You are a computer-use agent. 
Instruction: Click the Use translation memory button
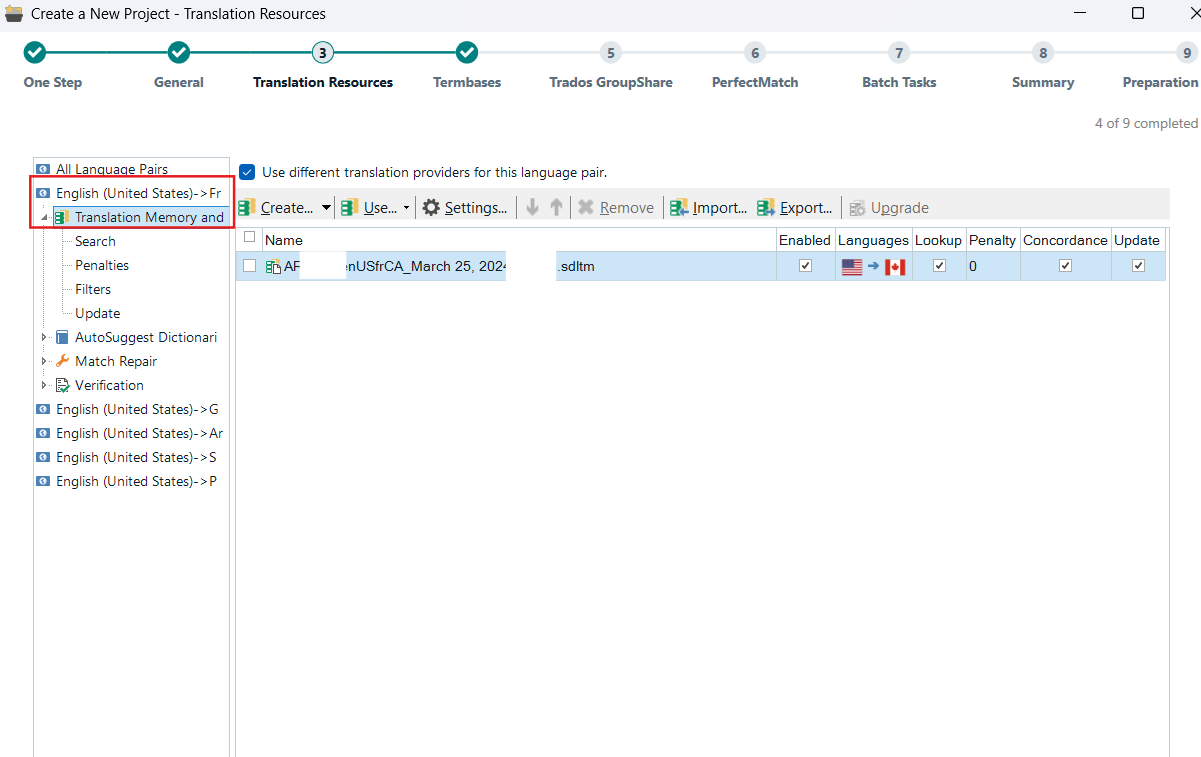click(x=369, y=207)
